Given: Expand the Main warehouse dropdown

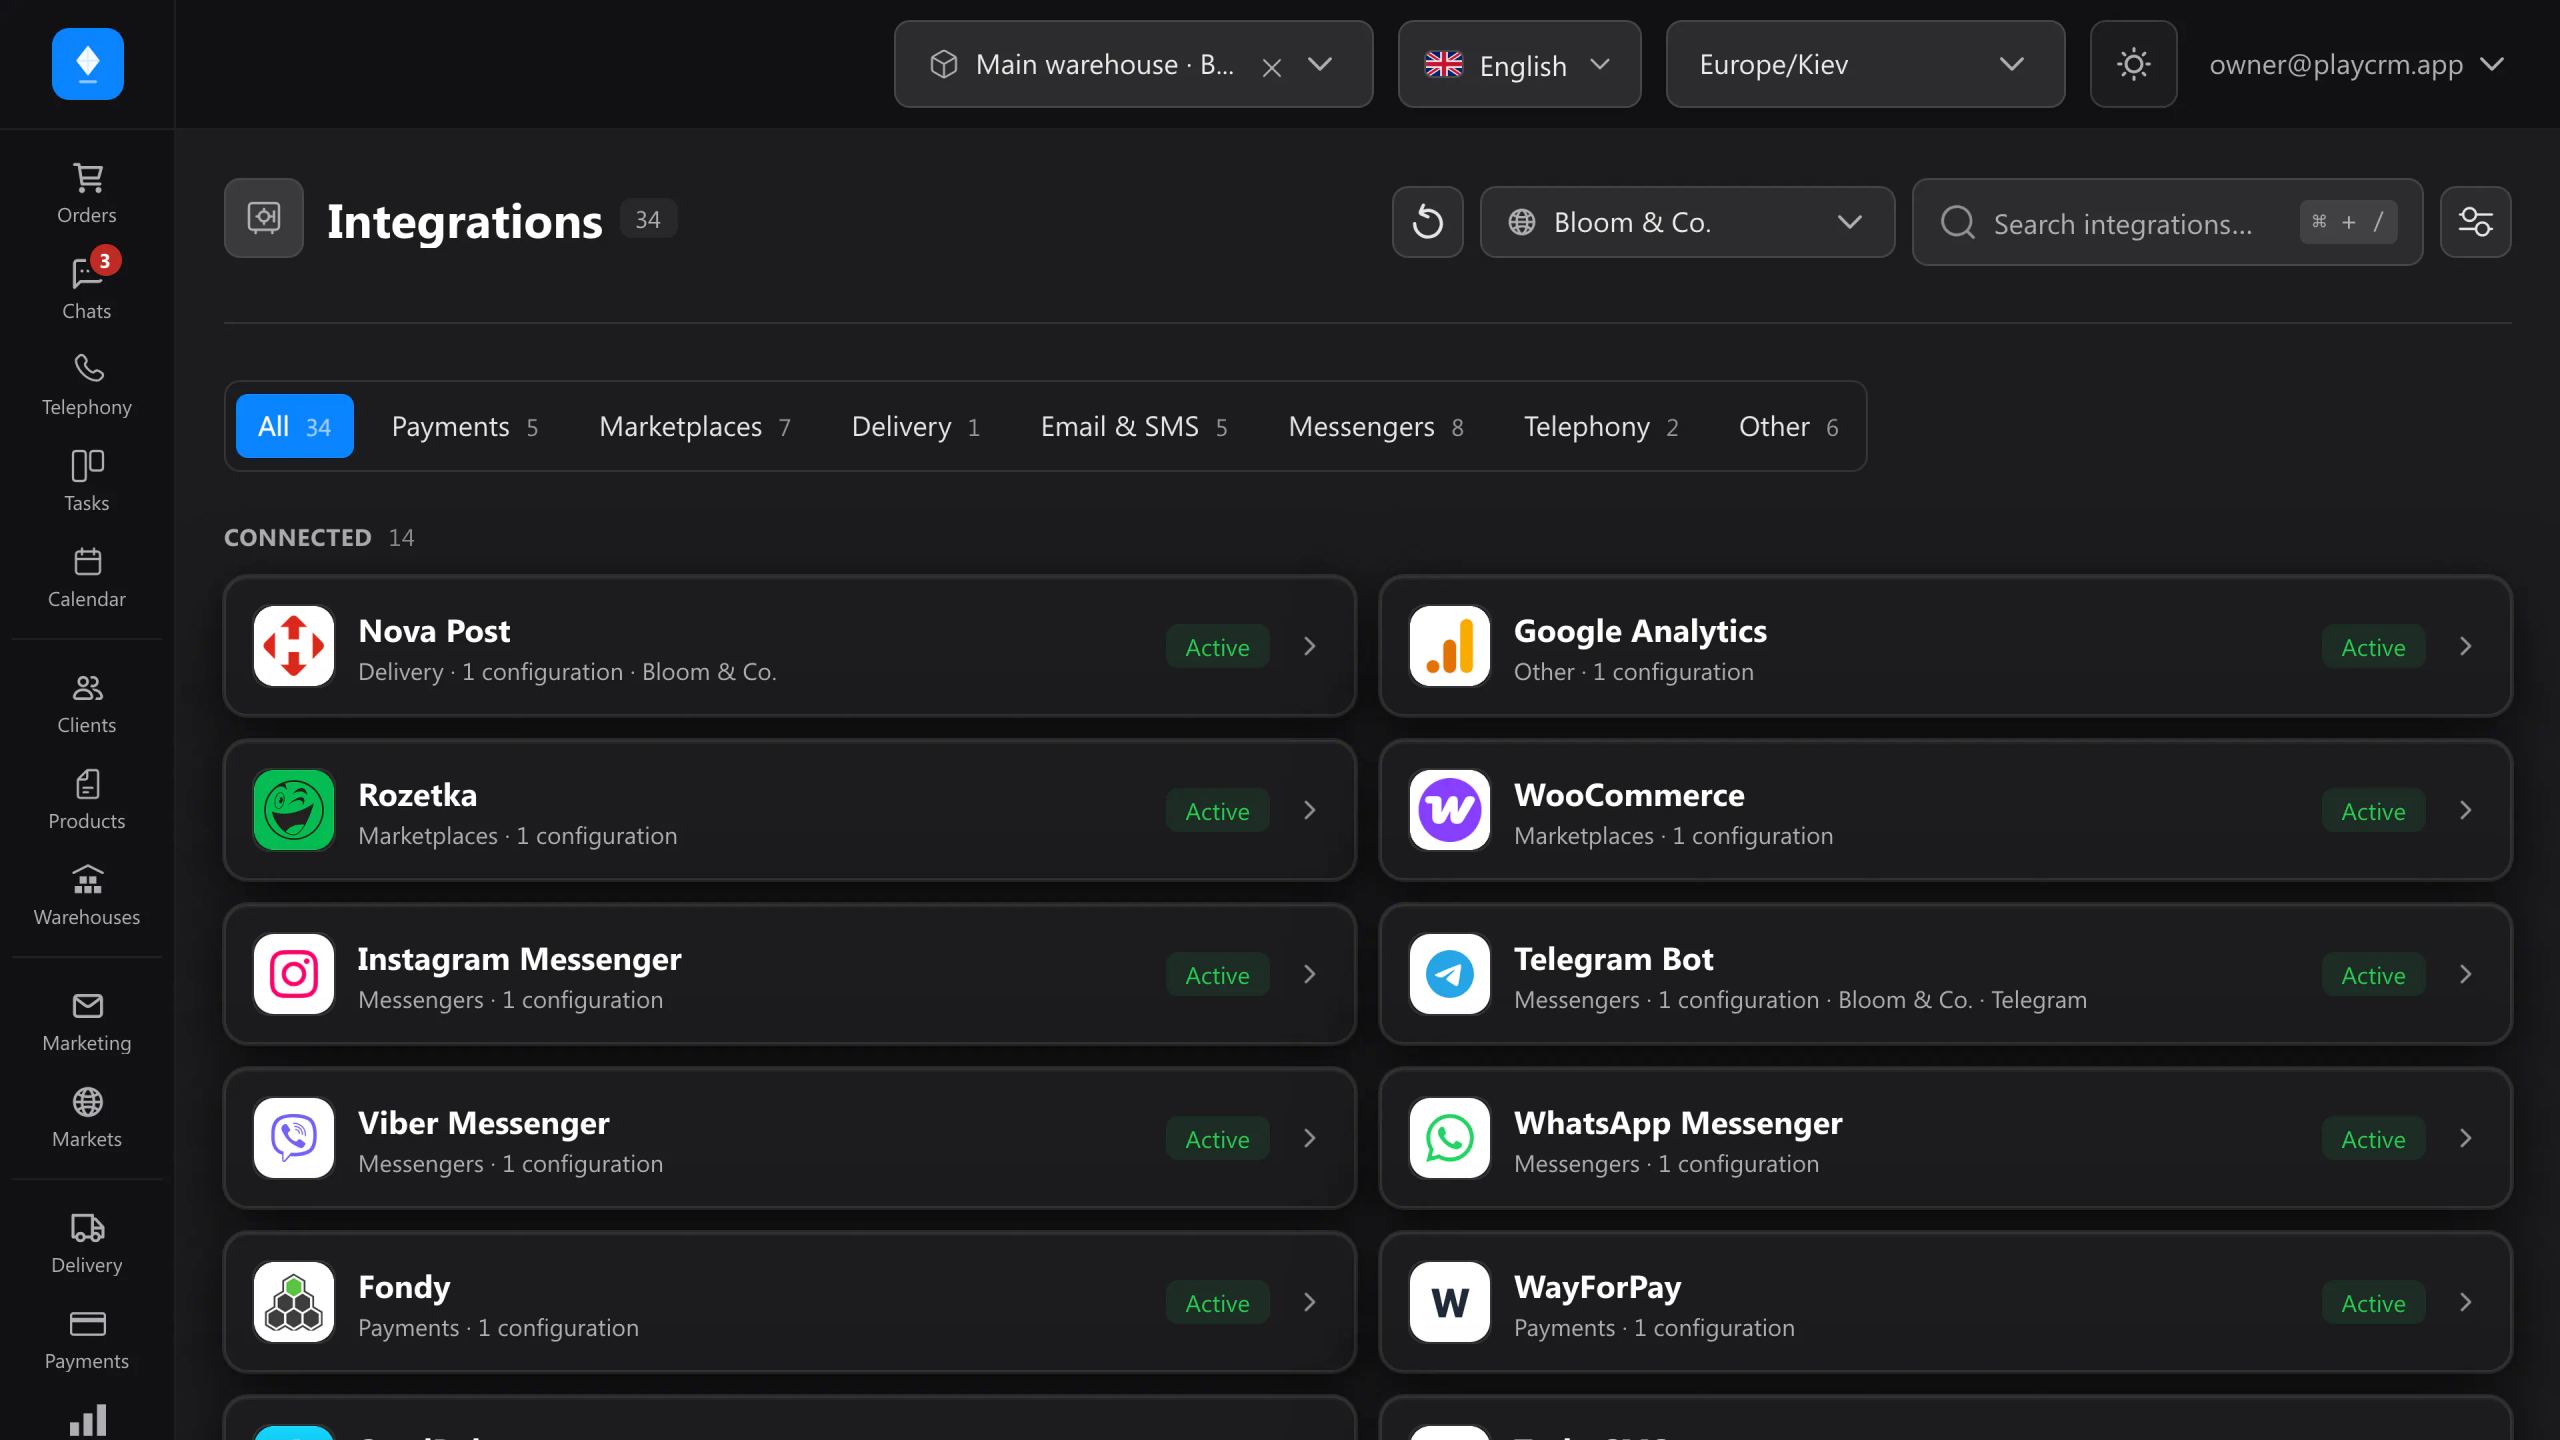Looking at the screenshot, I should pyautogui.click(x=1320, y=64).
